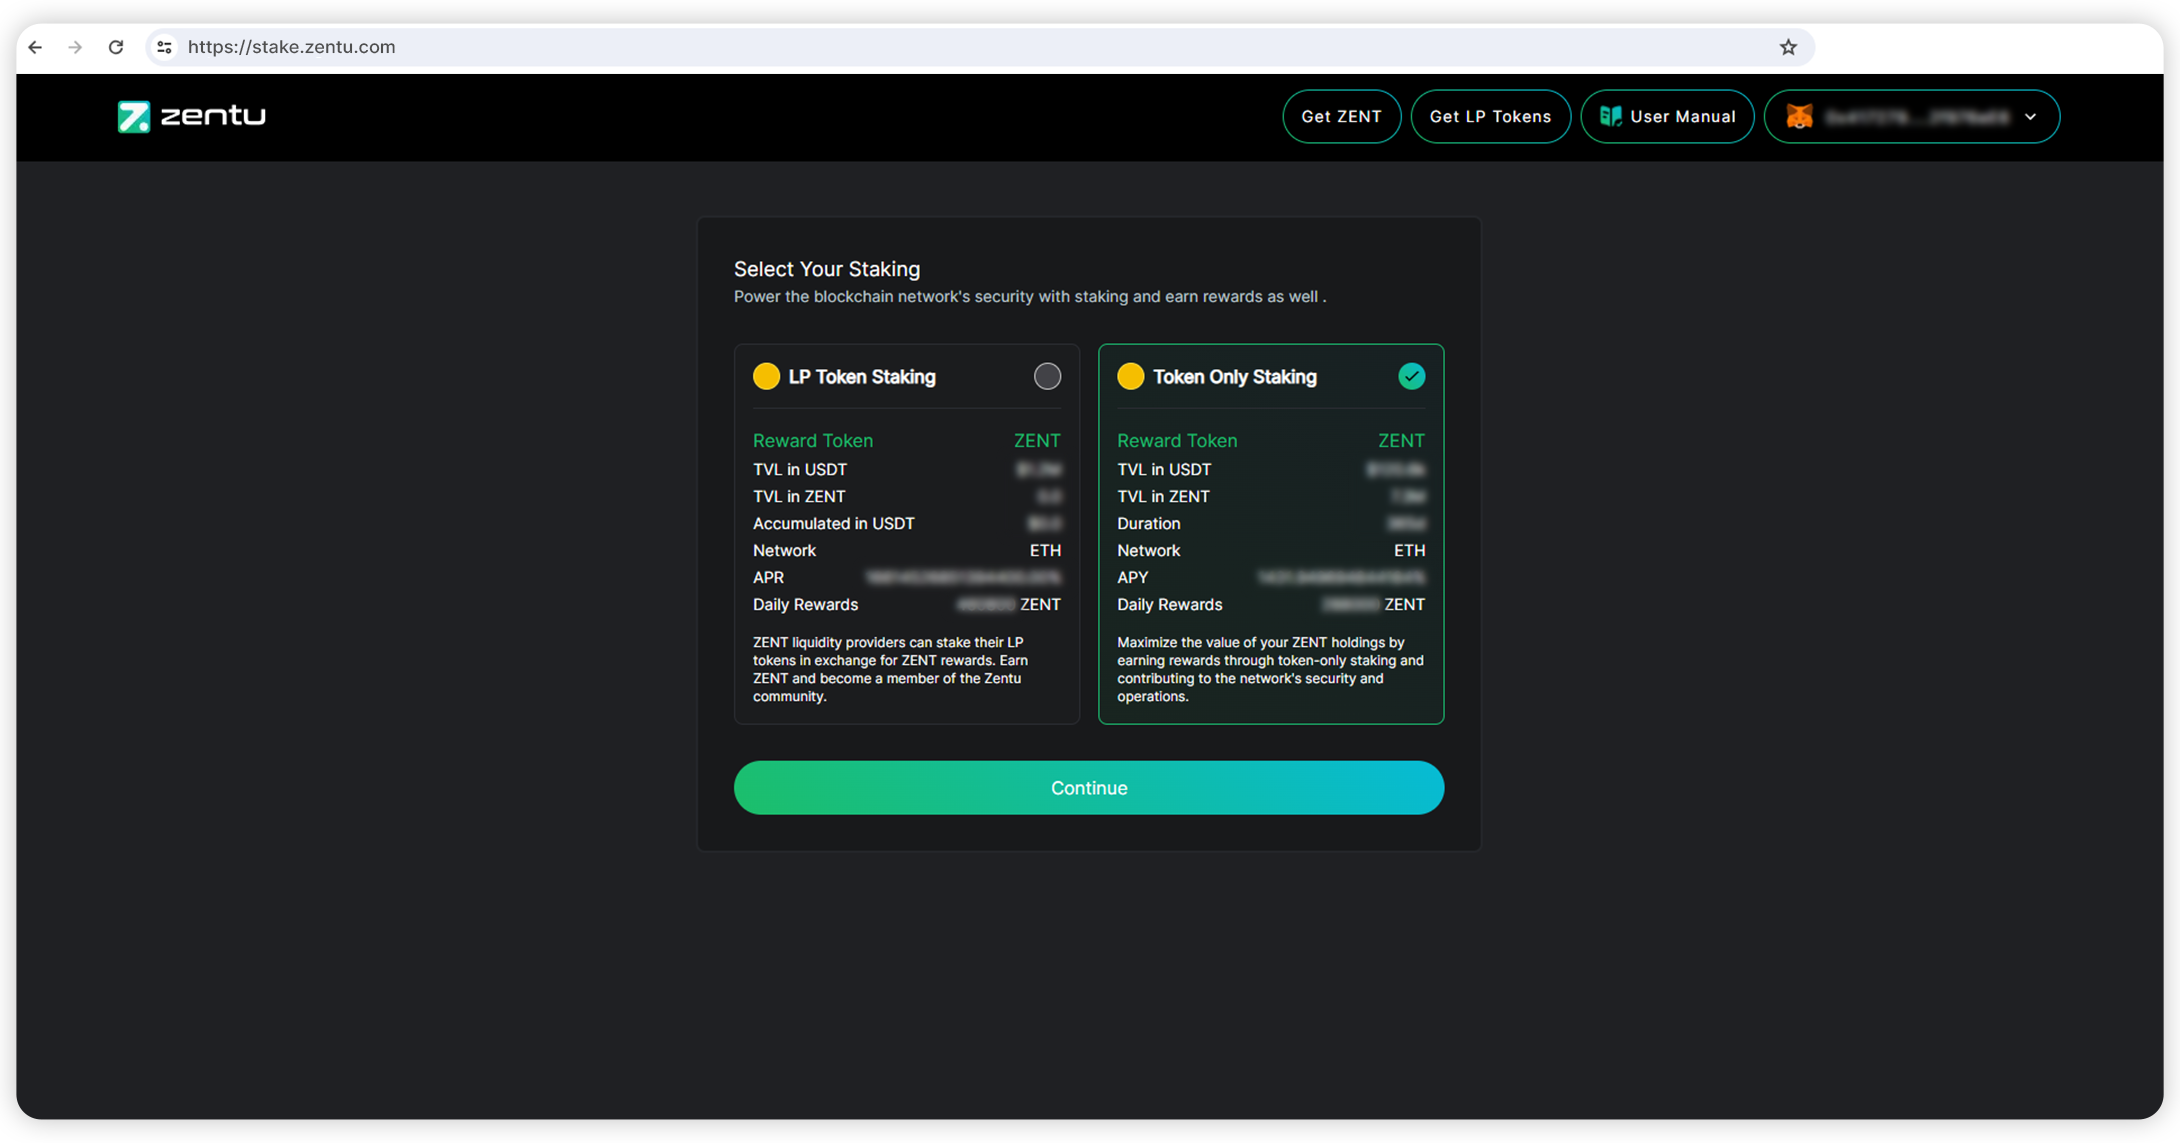Bookmark page with the star icon
This screenshot has height=1143, width=2180.
click(1788, 47)
